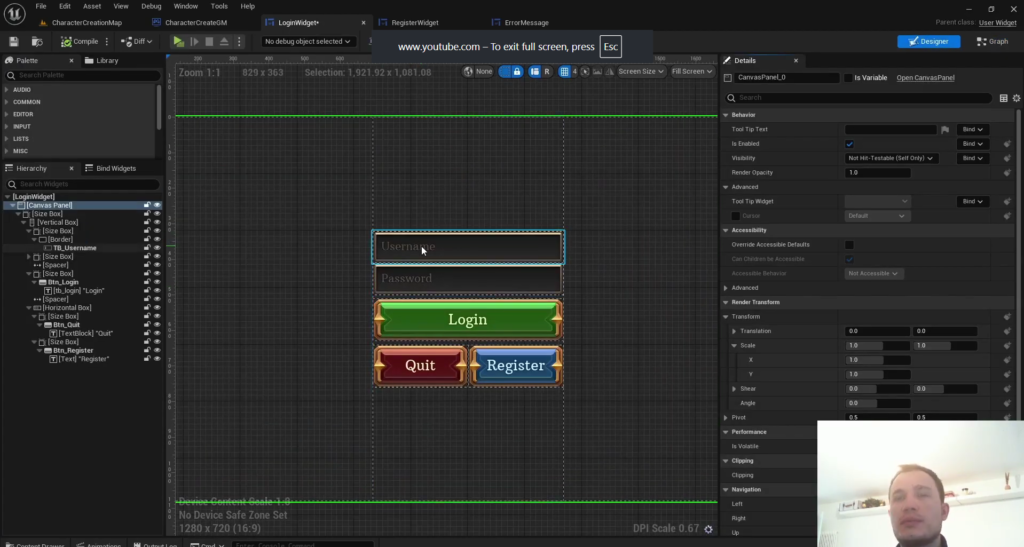Toggle lock icon for Vertical Box row
This screenshot has width=1024, height=547.
click(x=147, y=223)
